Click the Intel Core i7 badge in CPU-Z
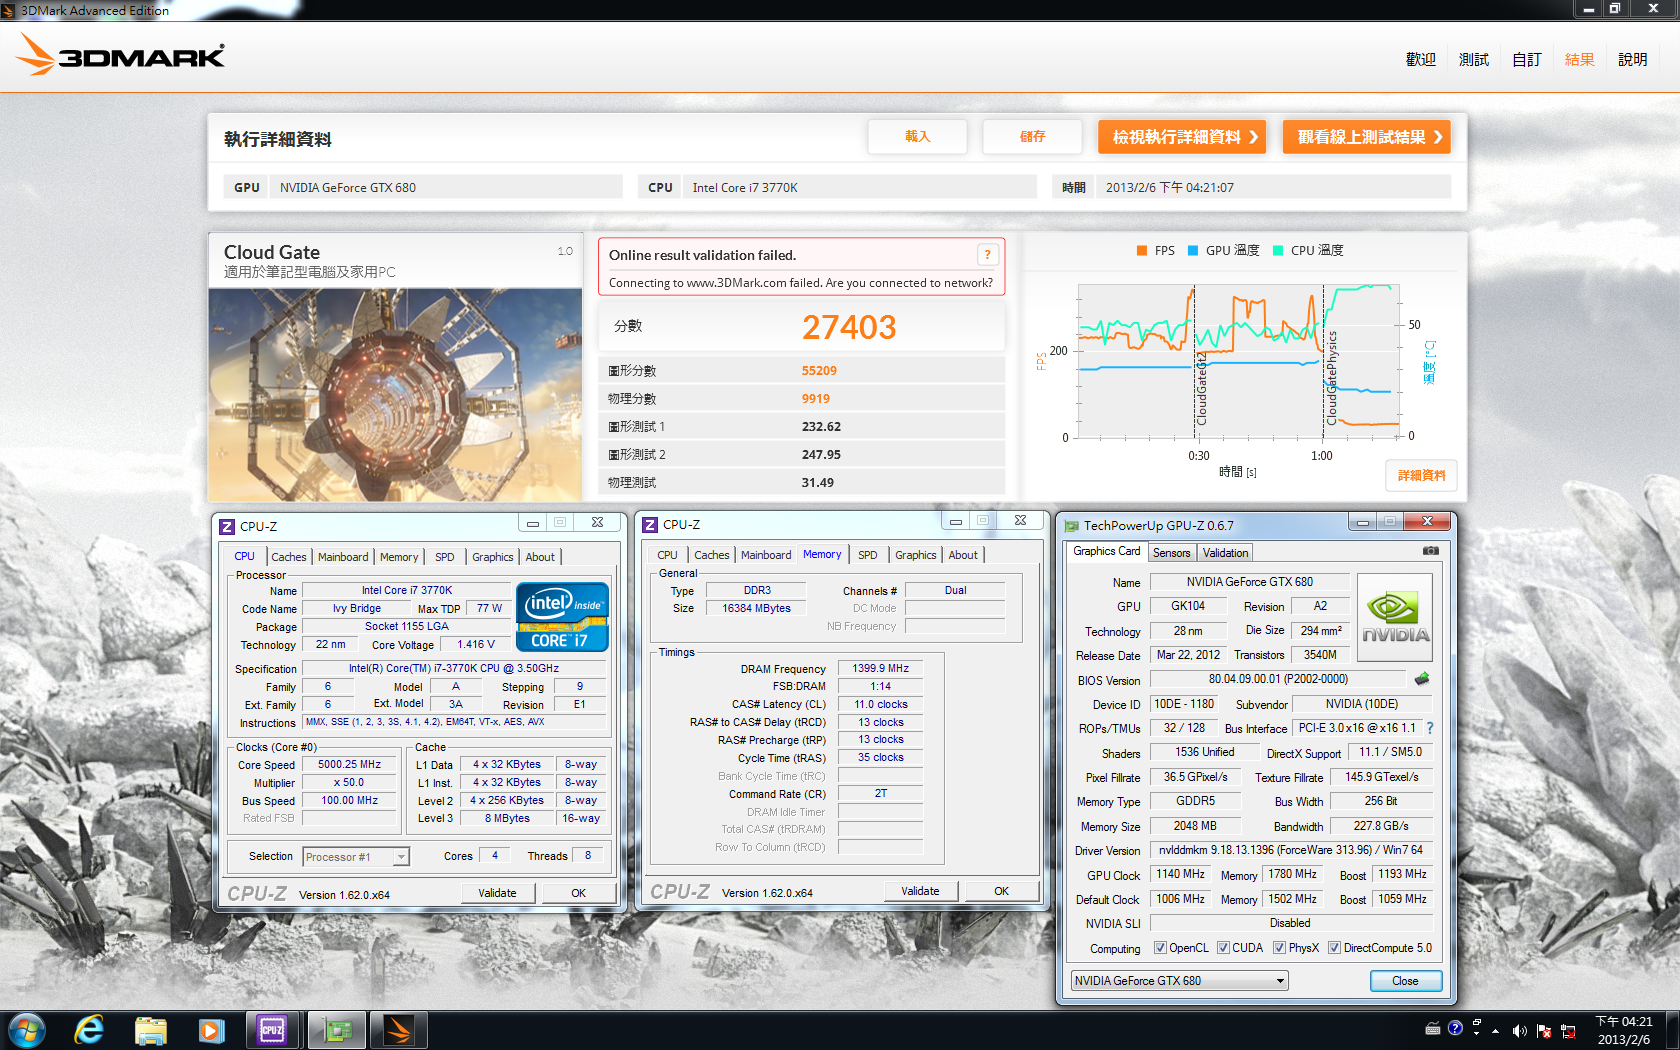The image size is (1680, 1050). pos(562,616)
